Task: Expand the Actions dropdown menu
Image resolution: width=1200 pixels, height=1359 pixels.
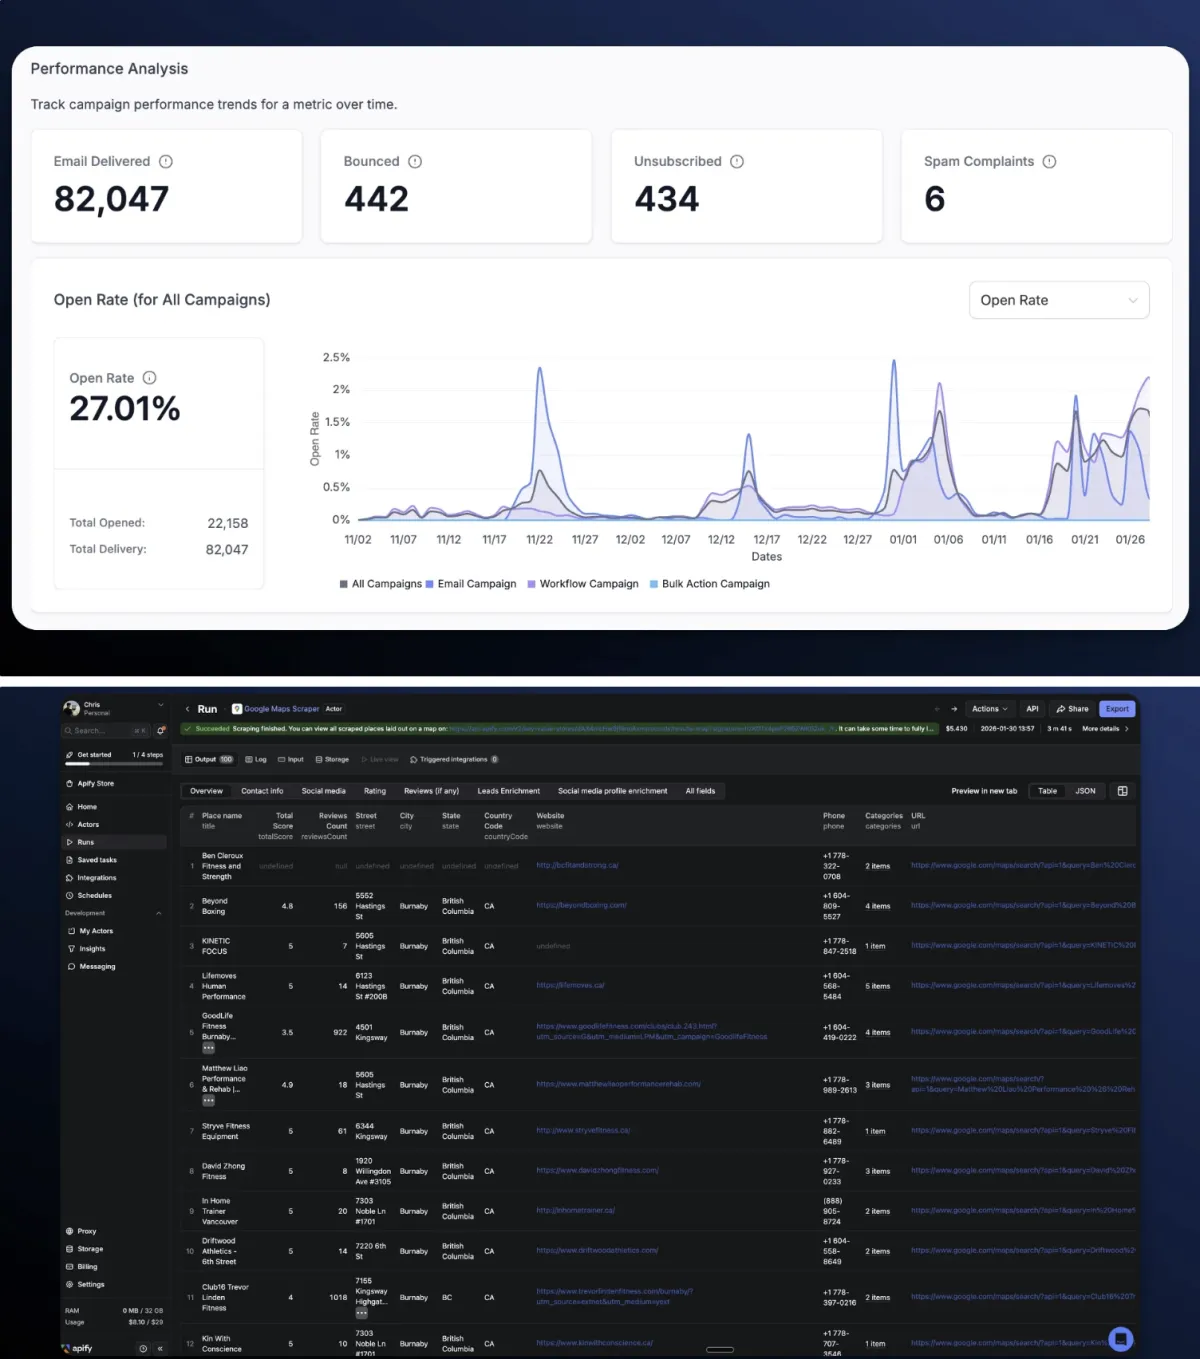Action: click(x=989, y=709)
